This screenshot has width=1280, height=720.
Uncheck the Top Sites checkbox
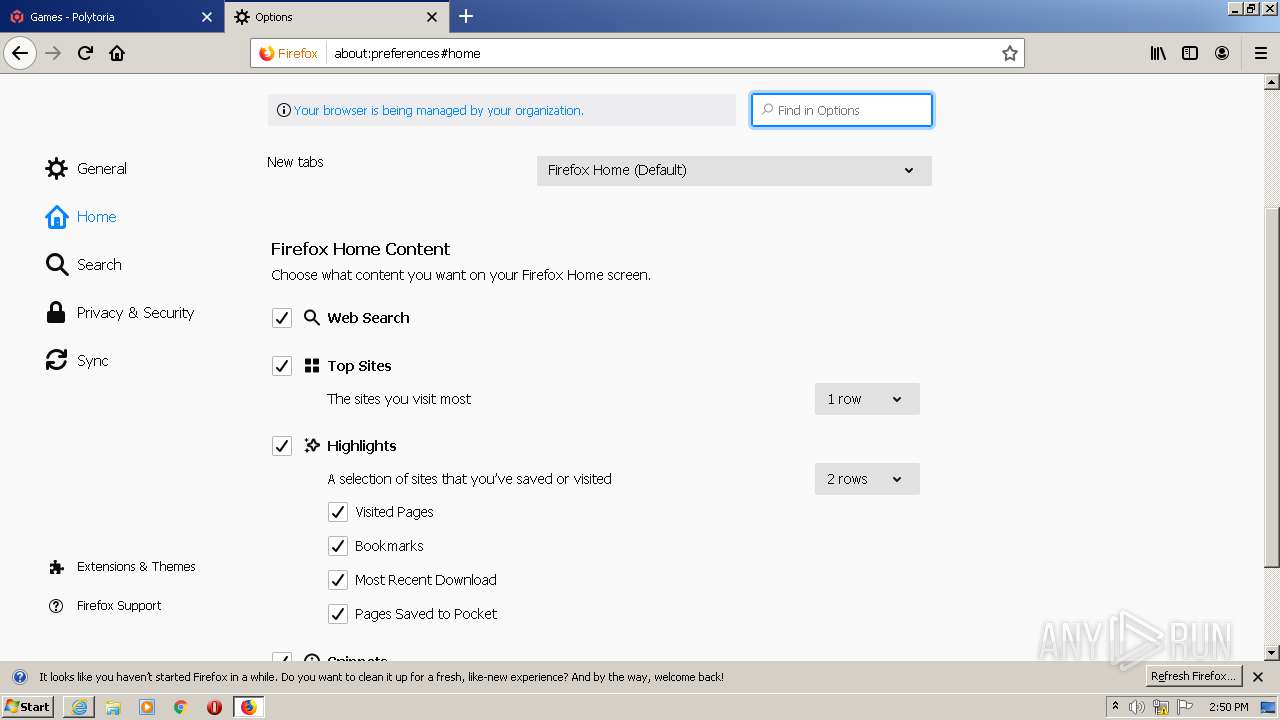tap(282, 366)
